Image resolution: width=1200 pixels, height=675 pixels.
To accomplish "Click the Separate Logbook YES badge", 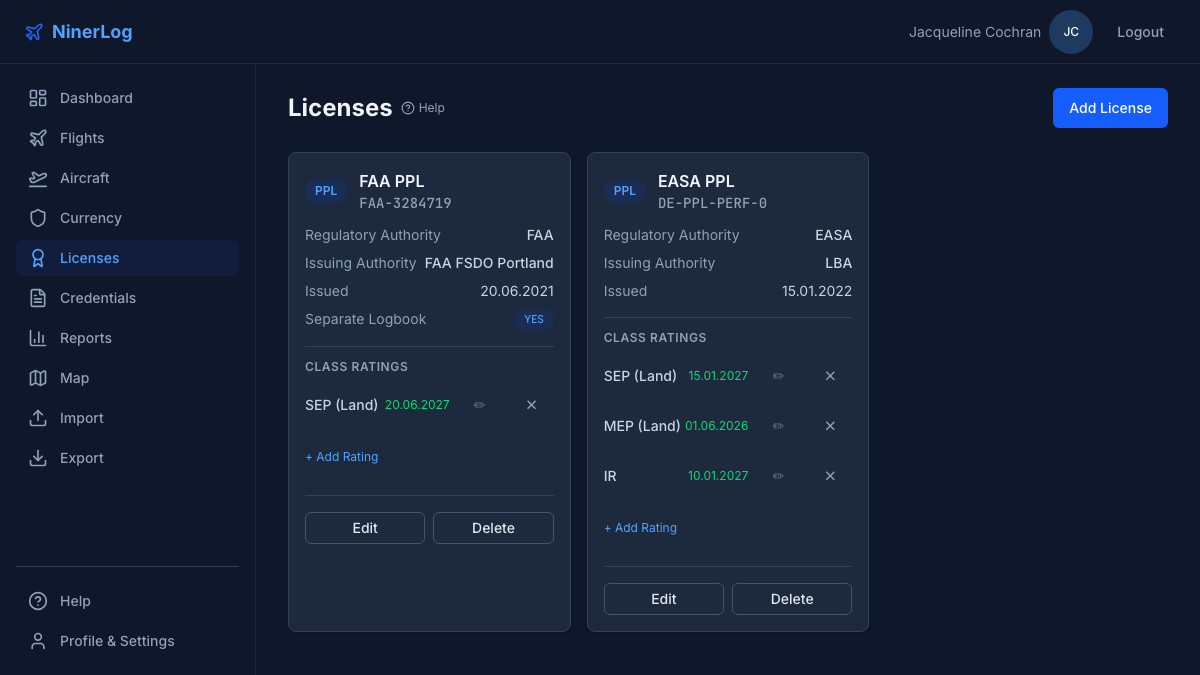I will coord(534,319).
